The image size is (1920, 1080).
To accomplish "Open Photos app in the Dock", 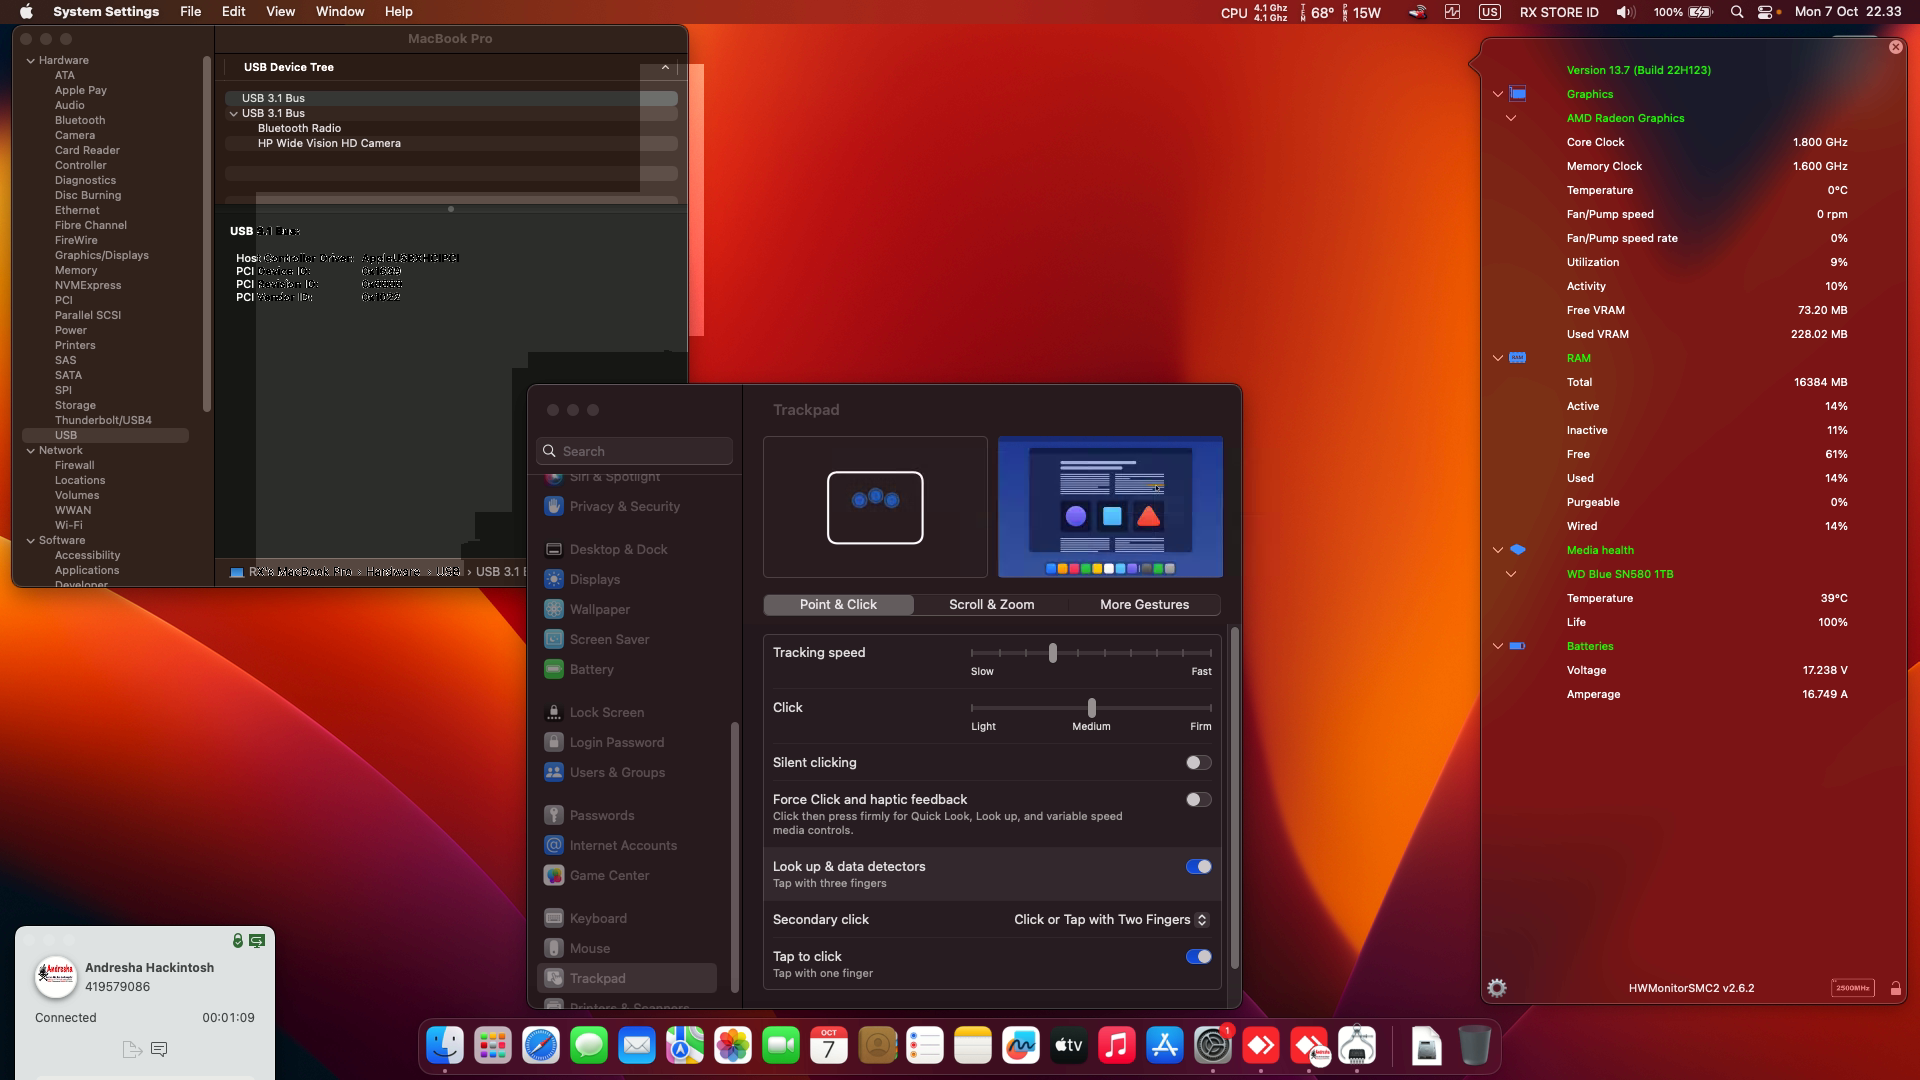I will click(x=733, y=1046).
